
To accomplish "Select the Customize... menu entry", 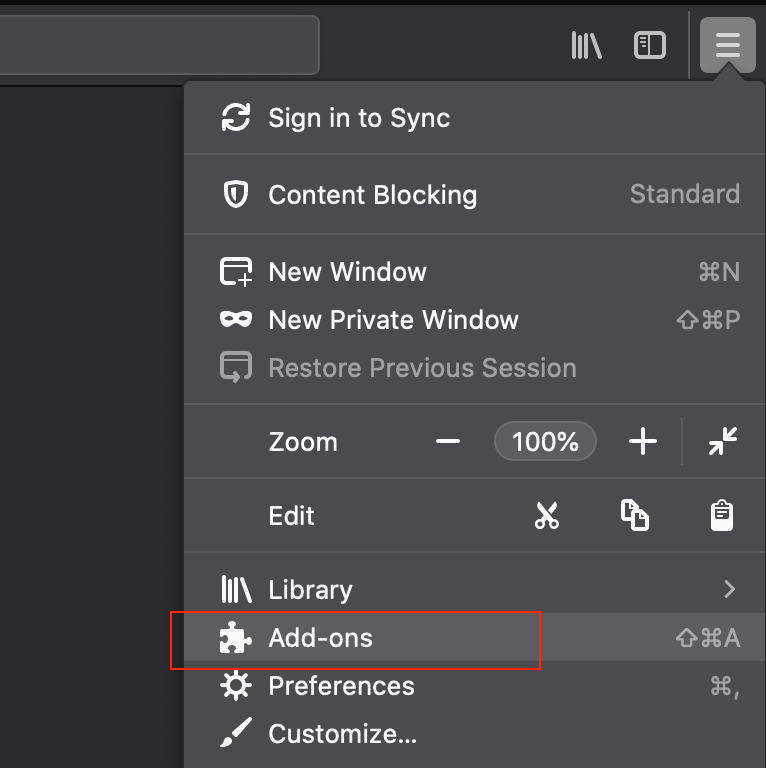I will (342, 734).
